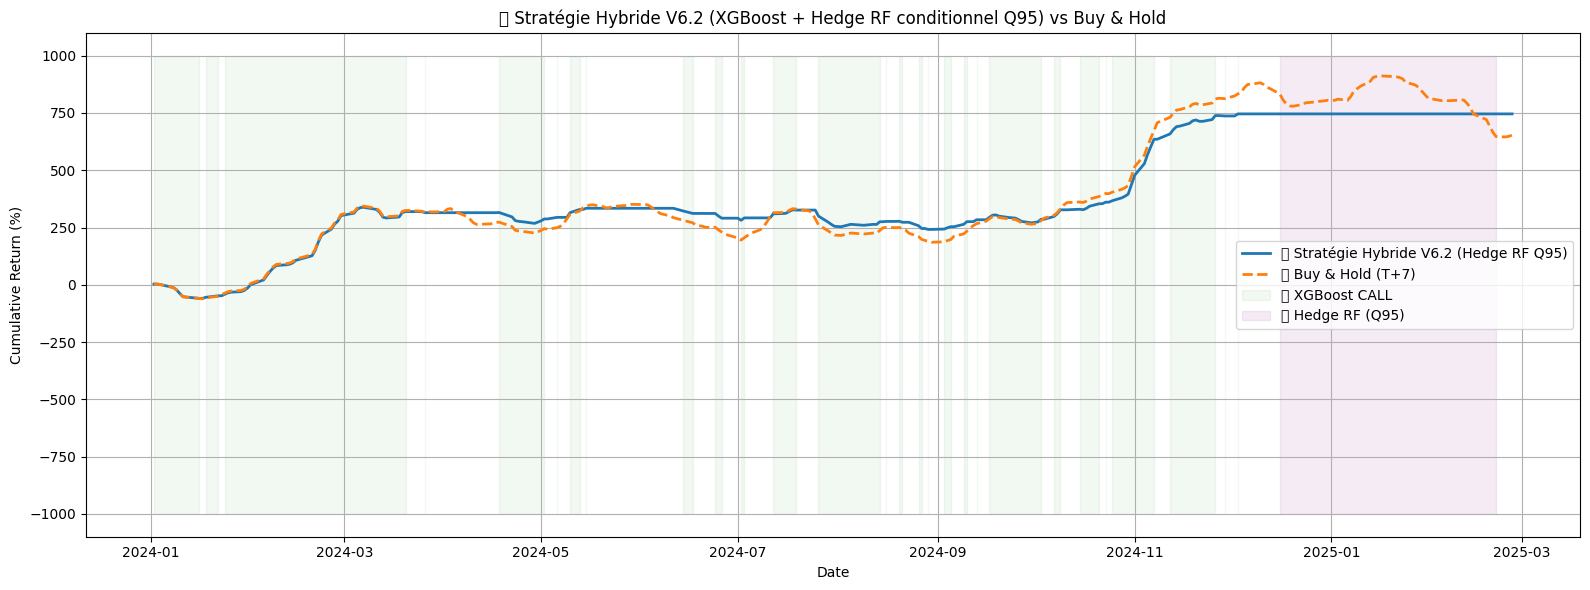Click the x-axis tick label 2024-11
The height and width of the screenshot is (590, 1590).
pos(1135,553)
